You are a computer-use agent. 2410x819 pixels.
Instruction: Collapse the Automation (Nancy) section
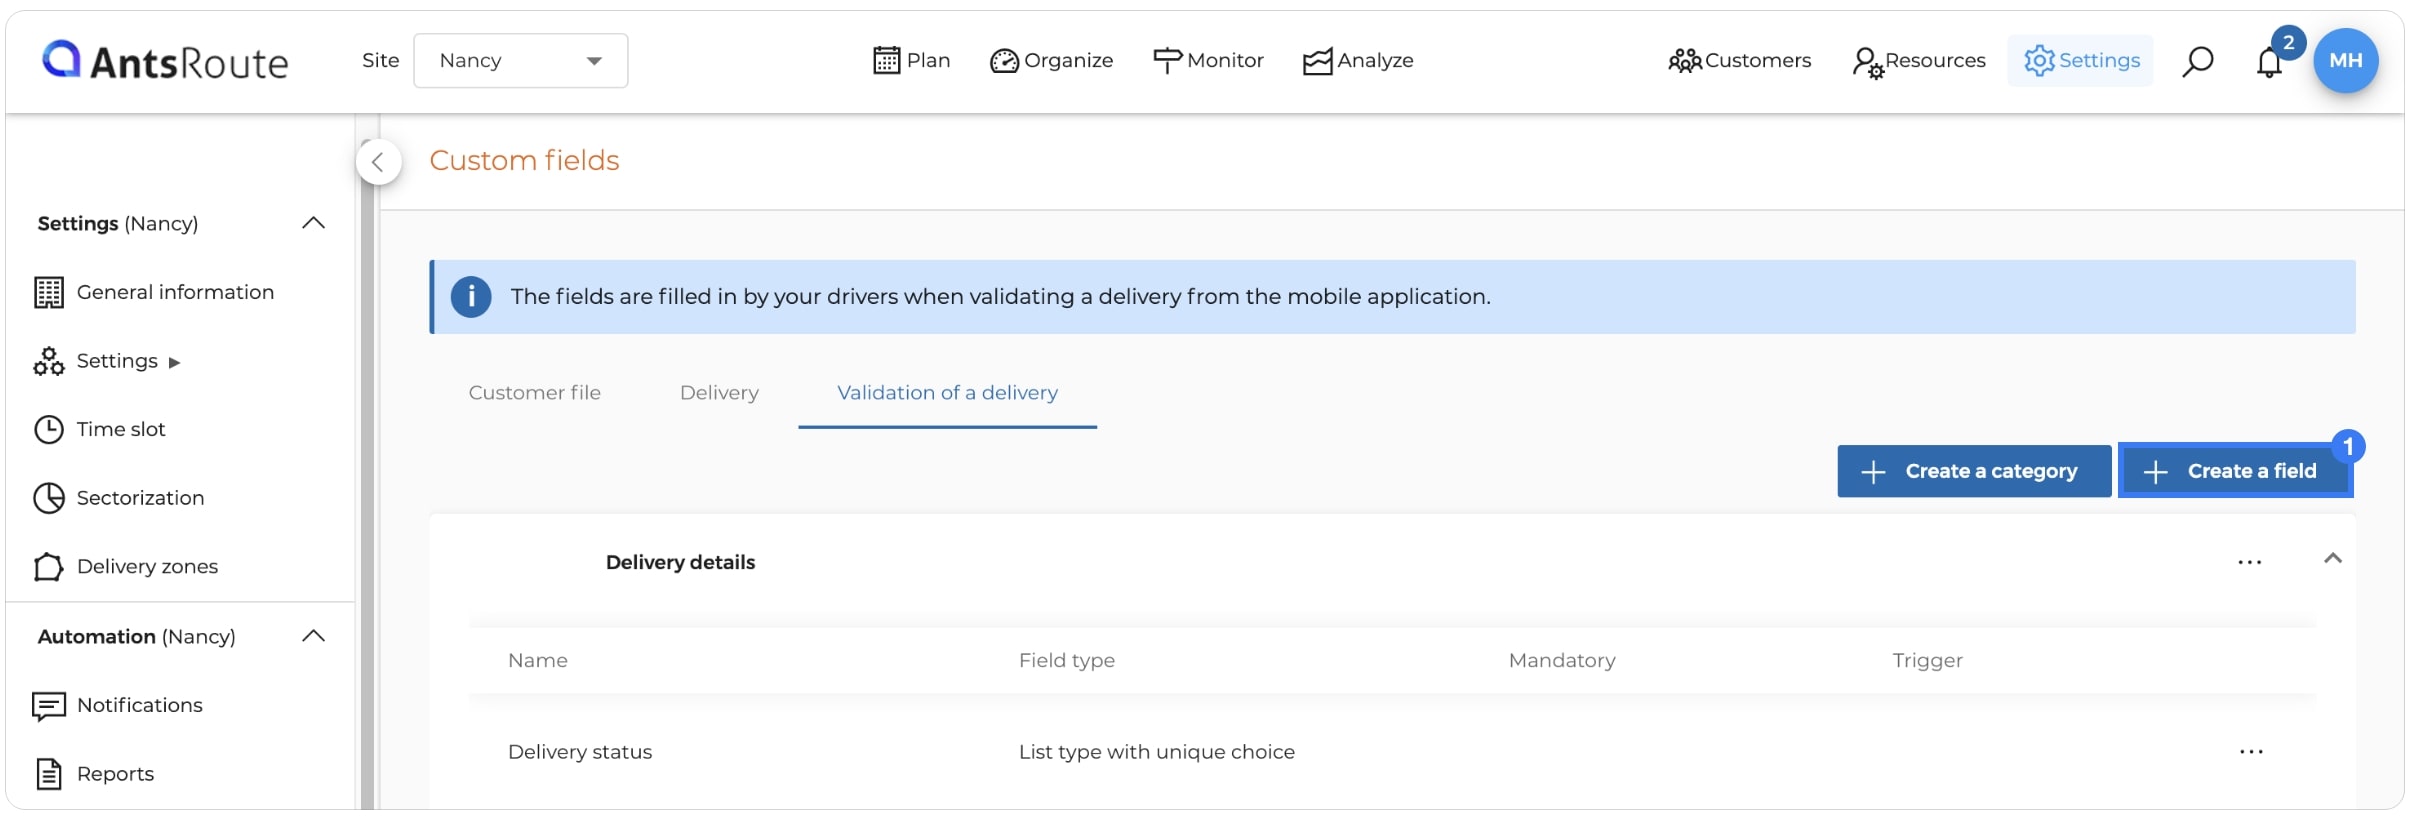(x=313, y=636)
